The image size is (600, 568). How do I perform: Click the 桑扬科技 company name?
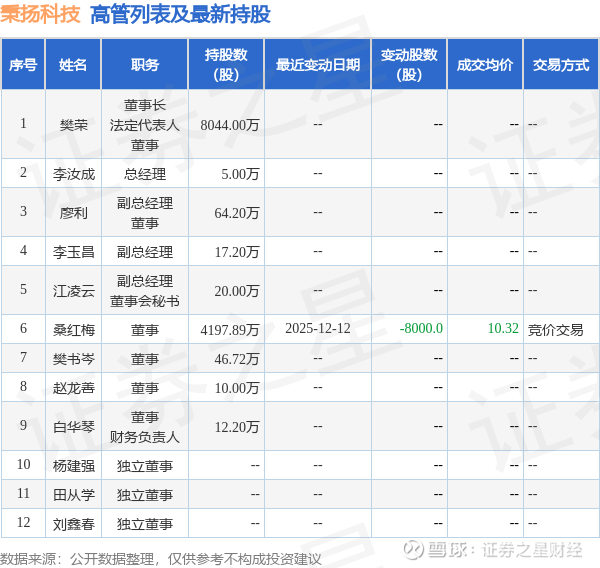40,15
